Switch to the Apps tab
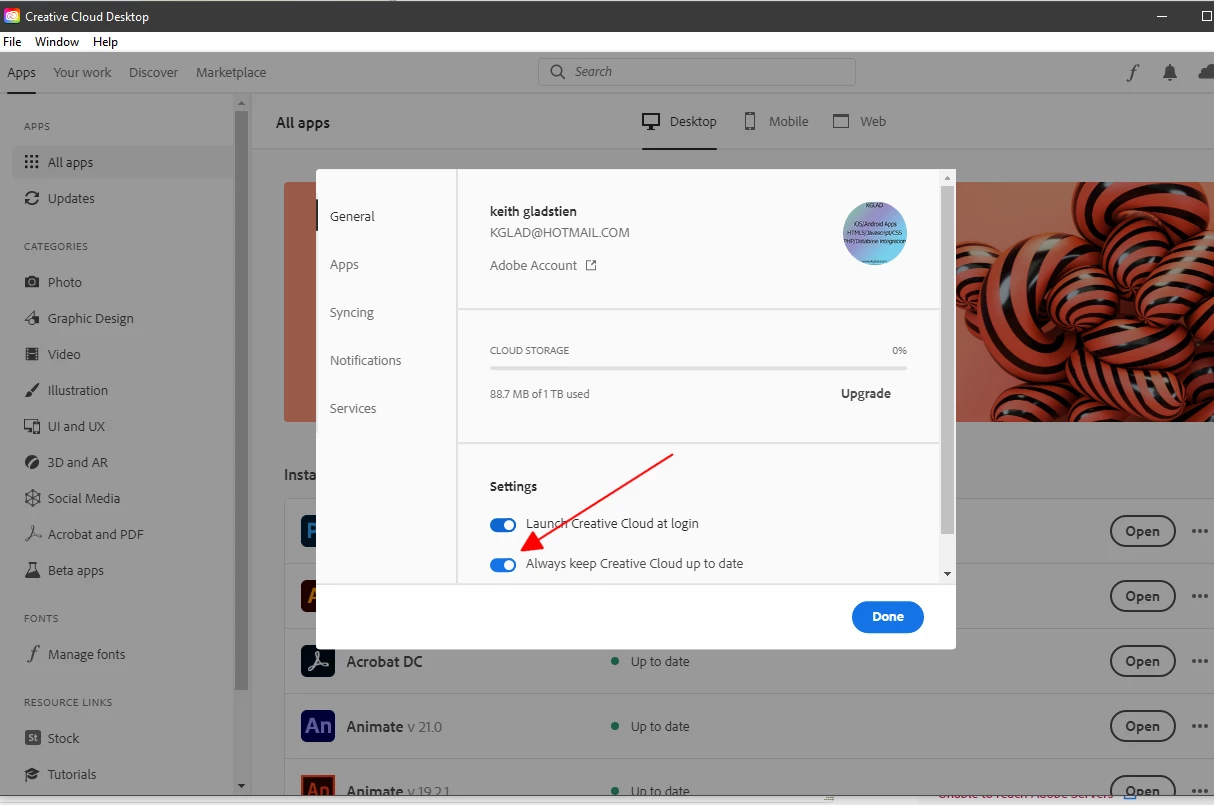This screenshot has height=805, width=1214. [21, 72]
